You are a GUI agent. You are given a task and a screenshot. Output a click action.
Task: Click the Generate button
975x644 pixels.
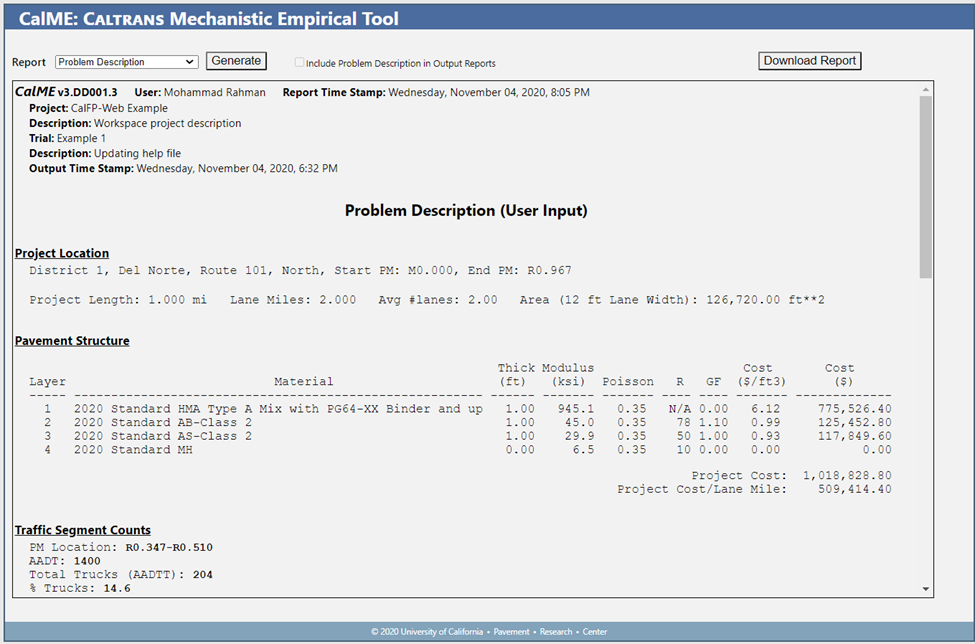[x=236, y=61]
